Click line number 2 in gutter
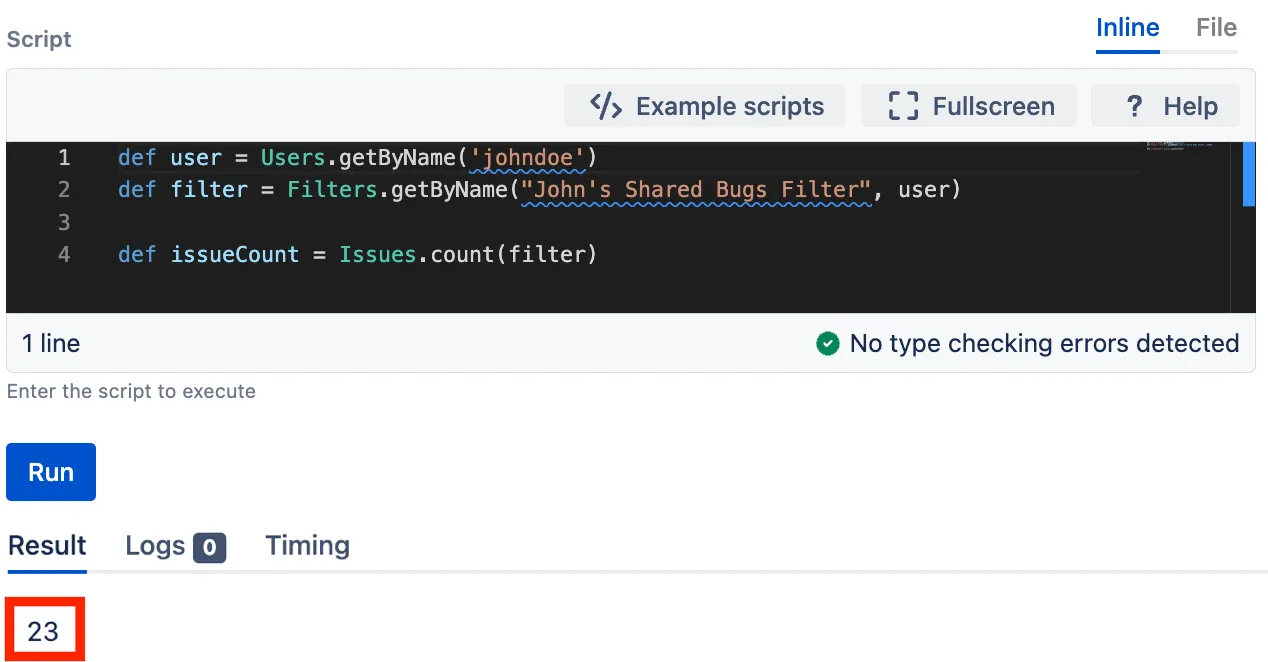This screenshot has width=1268, height=662. pyautogui.click(x=64, y=190)
